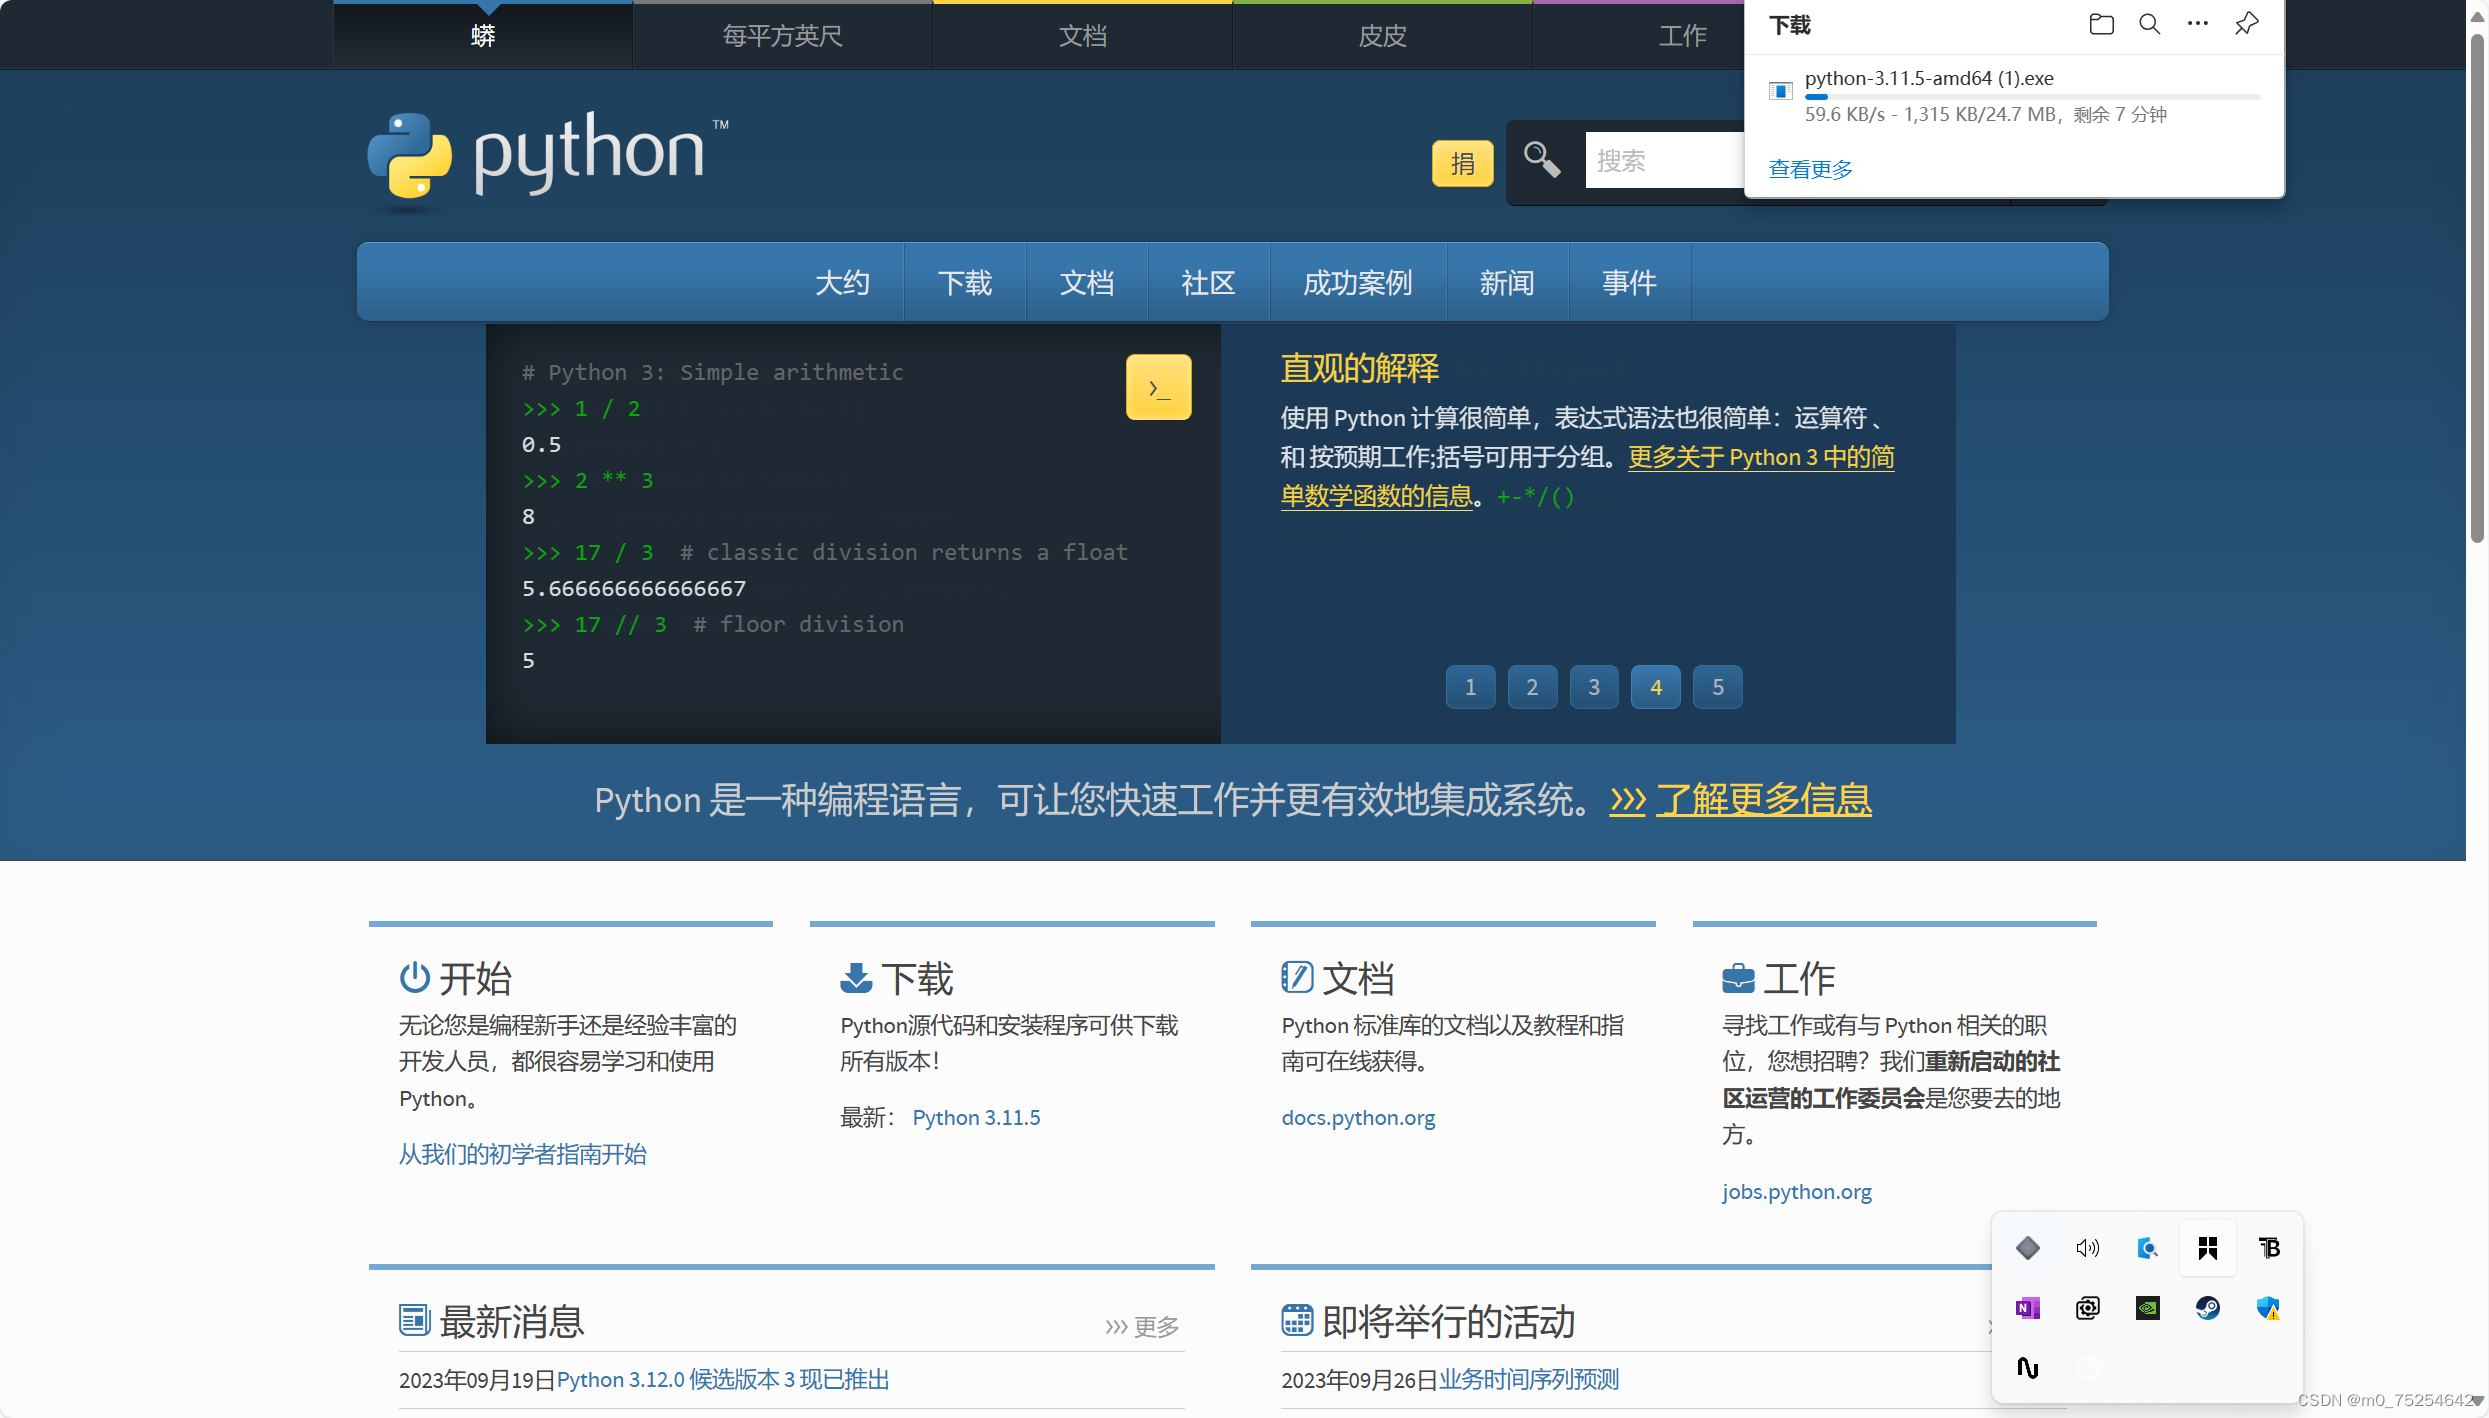Select carousel slide 5

[1717, 687]
